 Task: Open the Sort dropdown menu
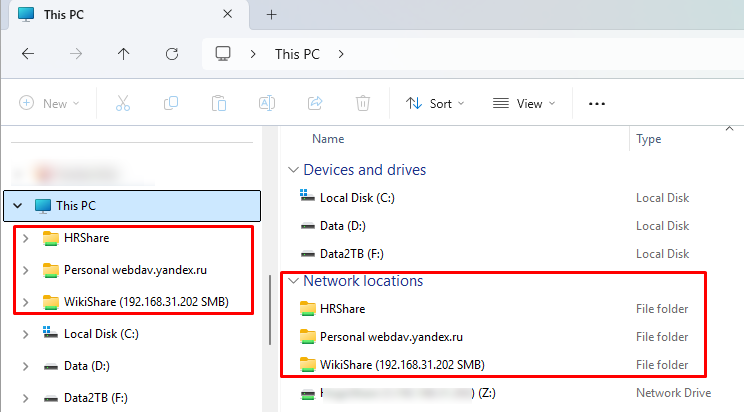pyautogui.click(x=435, y=103)
